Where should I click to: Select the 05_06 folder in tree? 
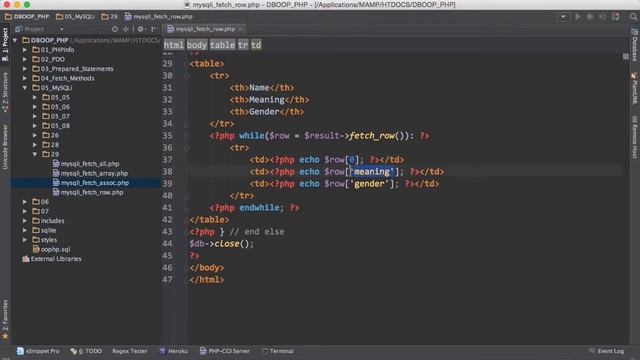pyautogui.click(x=56, y=107)
